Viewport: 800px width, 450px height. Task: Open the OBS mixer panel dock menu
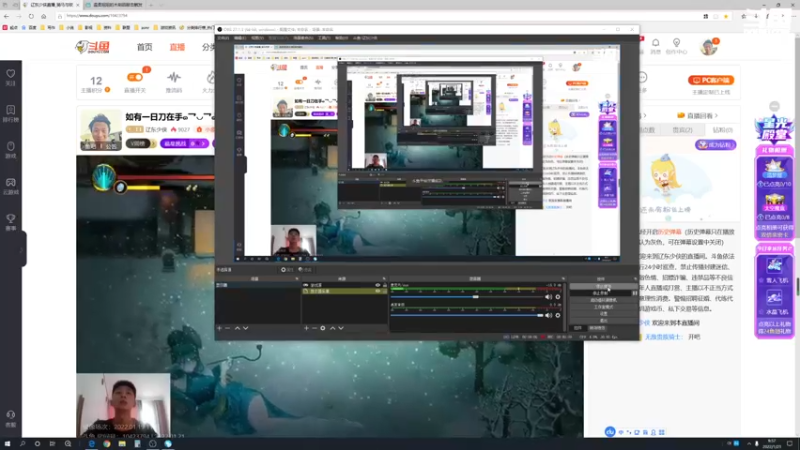pyautogui.click(x=563, y=279)
